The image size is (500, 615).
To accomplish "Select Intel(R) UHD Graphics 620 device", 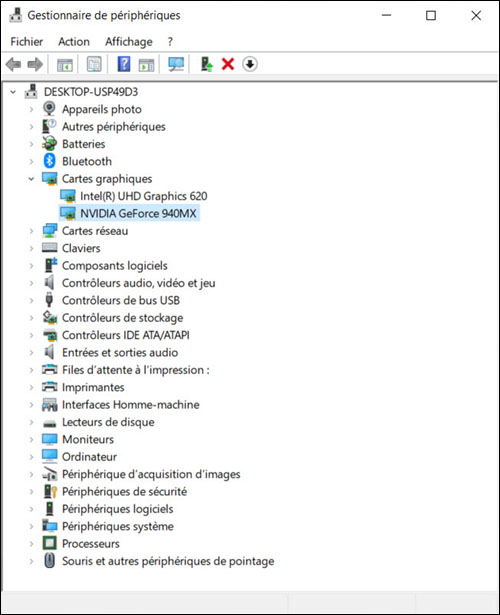I will click(x=144, y=196).
